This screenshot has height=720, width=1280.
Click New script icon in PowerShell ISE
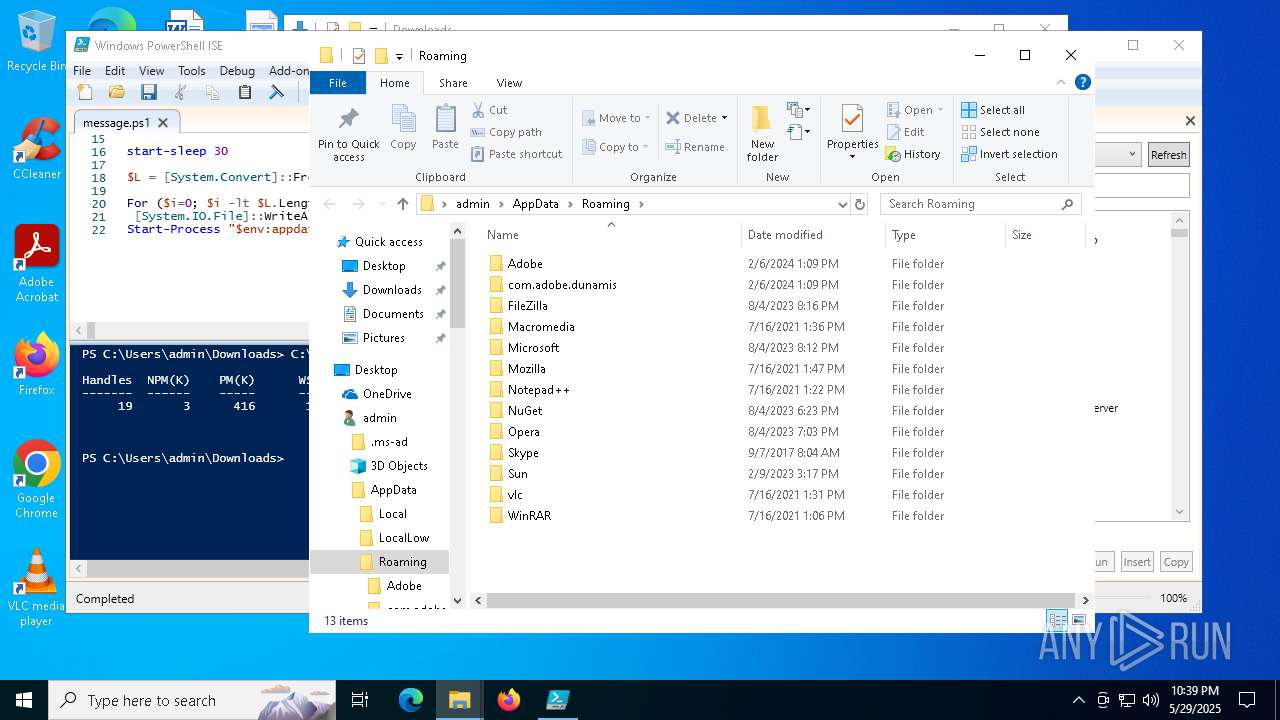(x=85, y=92)
